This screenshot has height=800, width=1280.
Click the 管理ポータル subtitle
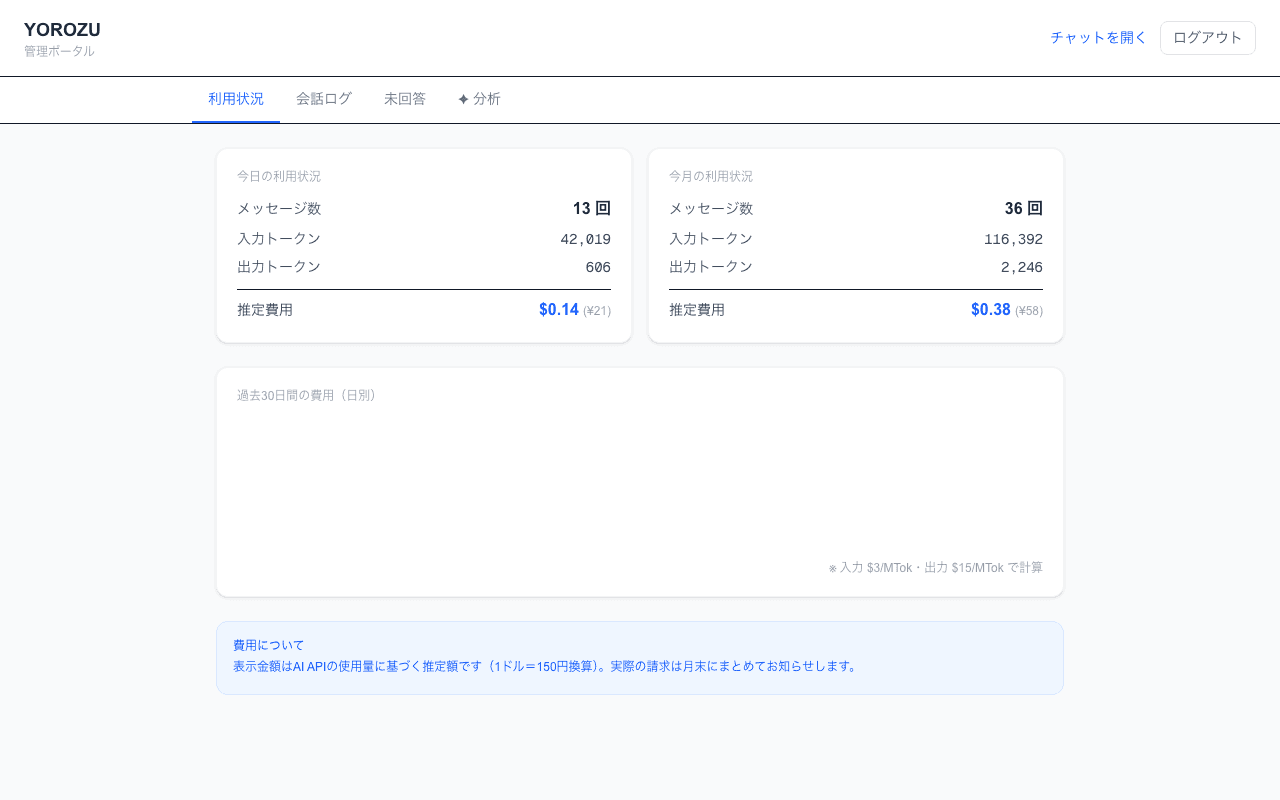pyautogui.click(x=59, y=51)
